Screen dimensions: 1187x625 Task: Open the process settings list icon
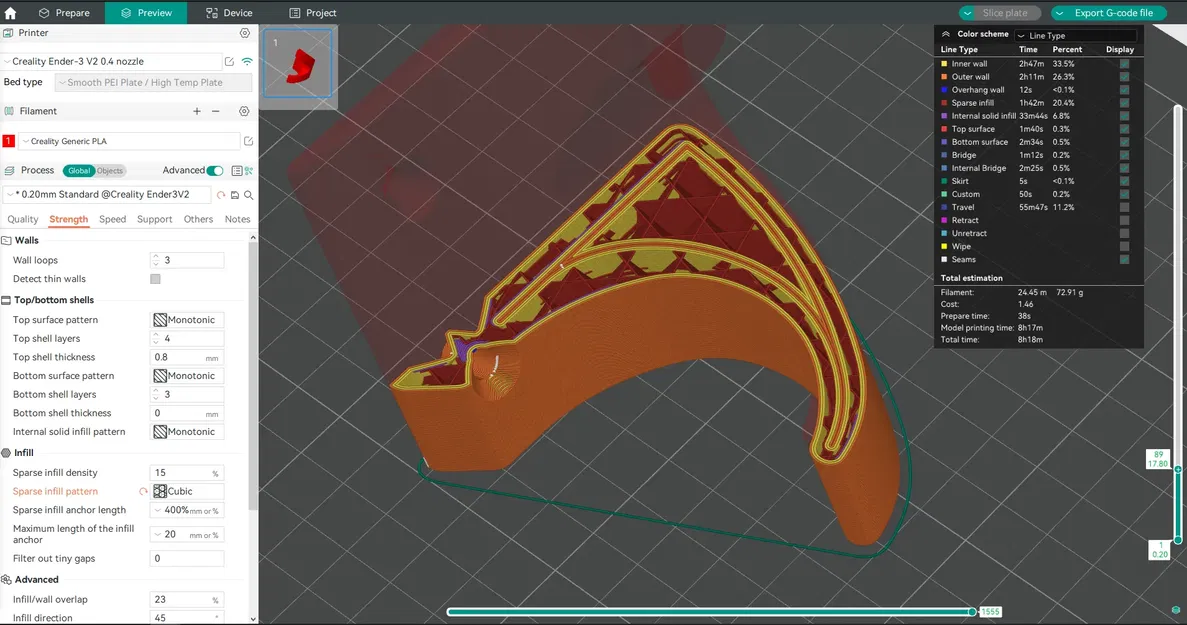[237, 171]
